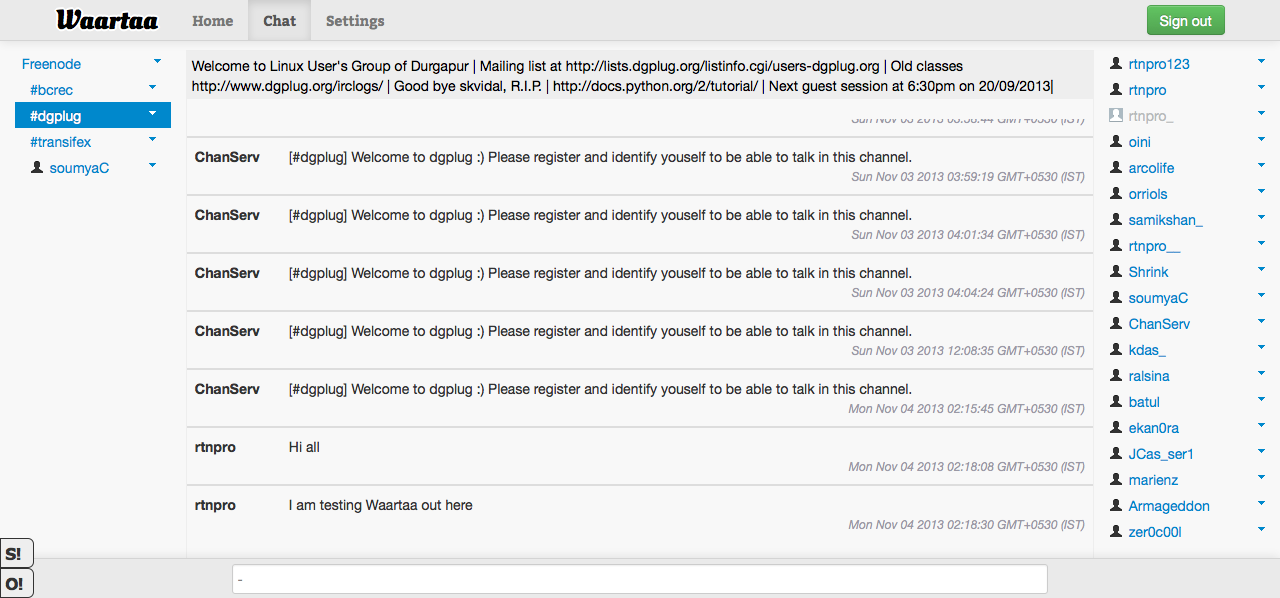Click the S! button at bottom left
Screen dimensions: 1280x598
15,554
